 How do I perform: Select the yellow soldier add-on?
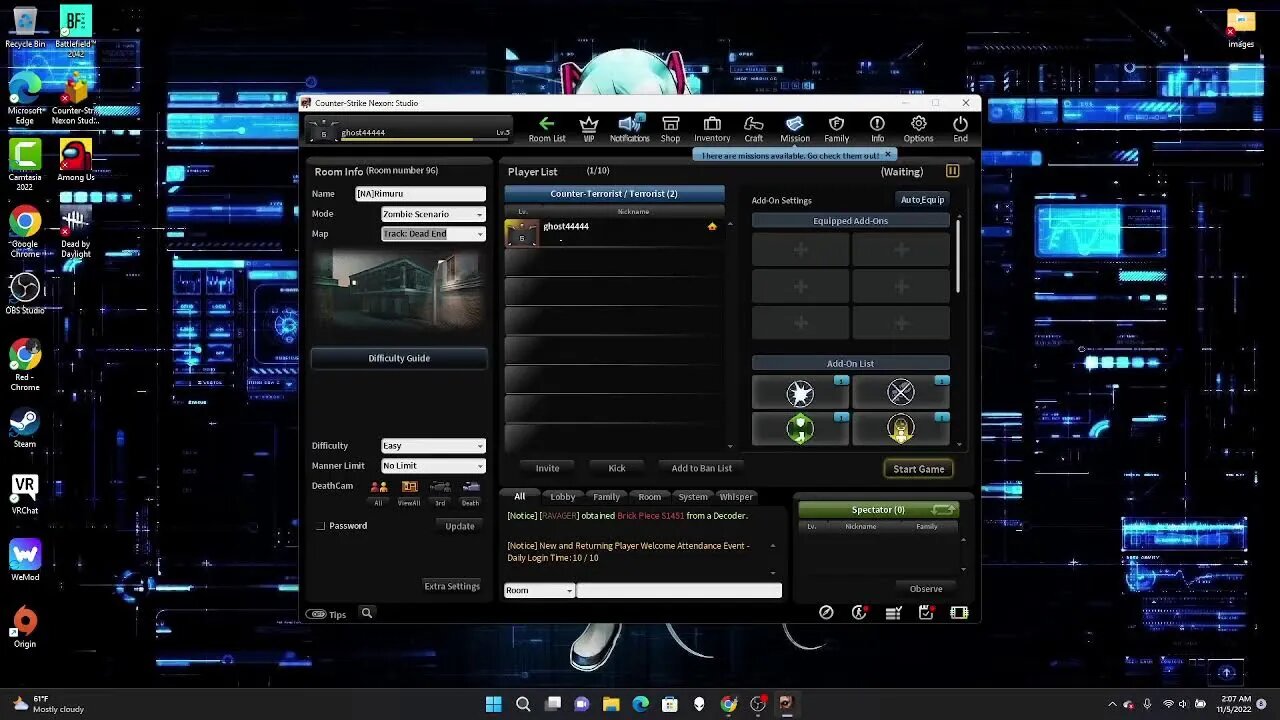(x=901, y=429)
